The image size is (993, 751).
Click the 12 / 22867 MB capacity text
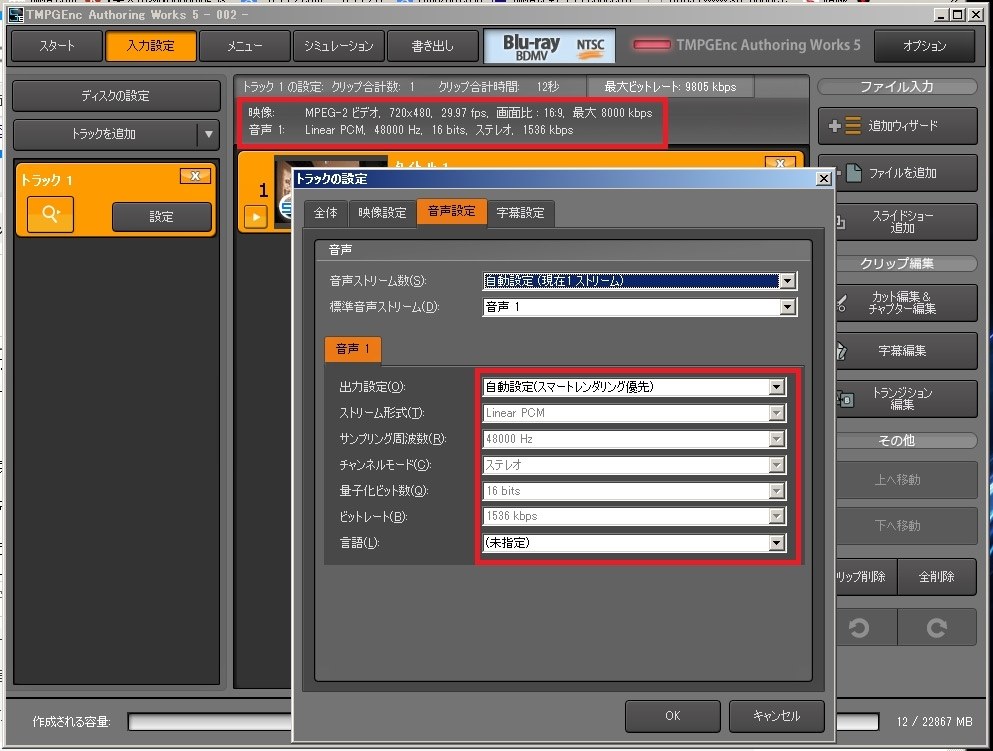pyautogui.click(x=934, y=721)
